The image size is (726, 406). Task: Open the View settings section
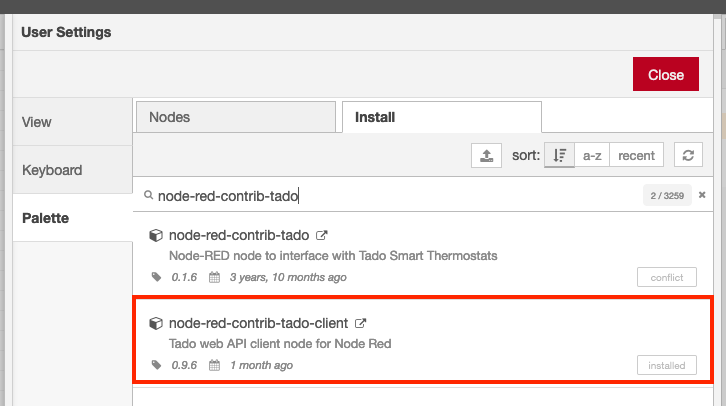point(37,122)
